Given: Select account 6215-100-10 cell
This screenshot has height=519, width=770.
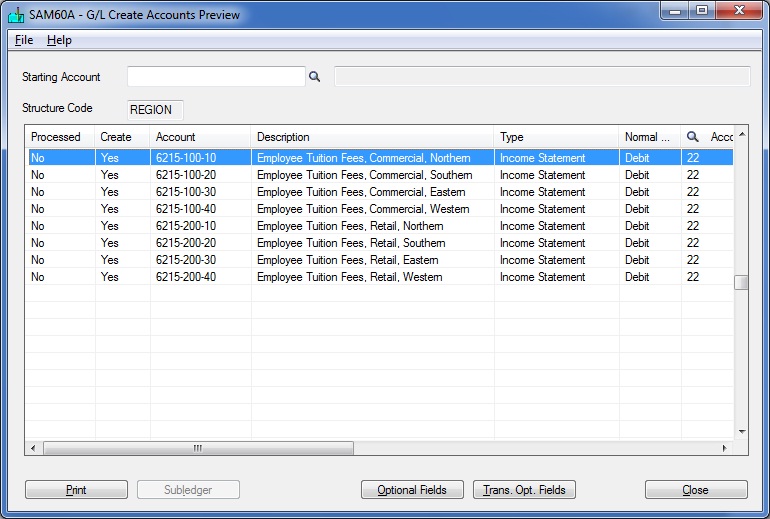Looking at the screenshot, I should click(200, 158).
